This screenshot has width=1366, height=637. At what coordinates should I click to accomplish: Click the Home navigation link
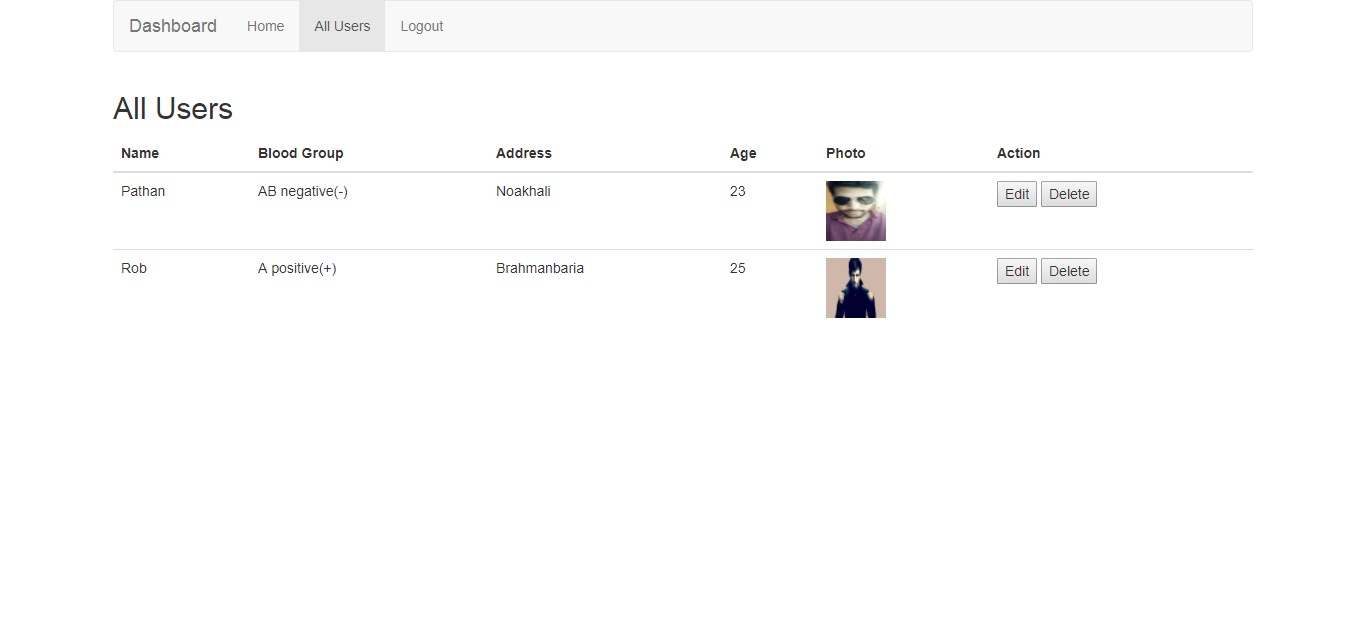coord(265,26)
